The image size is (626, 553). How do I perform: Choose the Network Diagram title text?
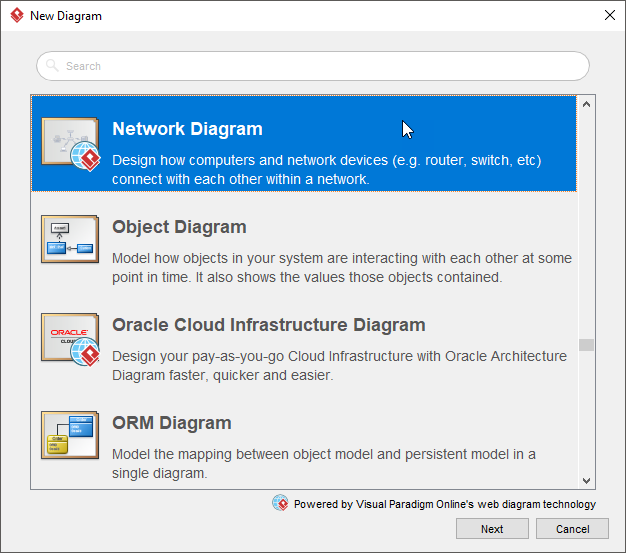point(187,129)
